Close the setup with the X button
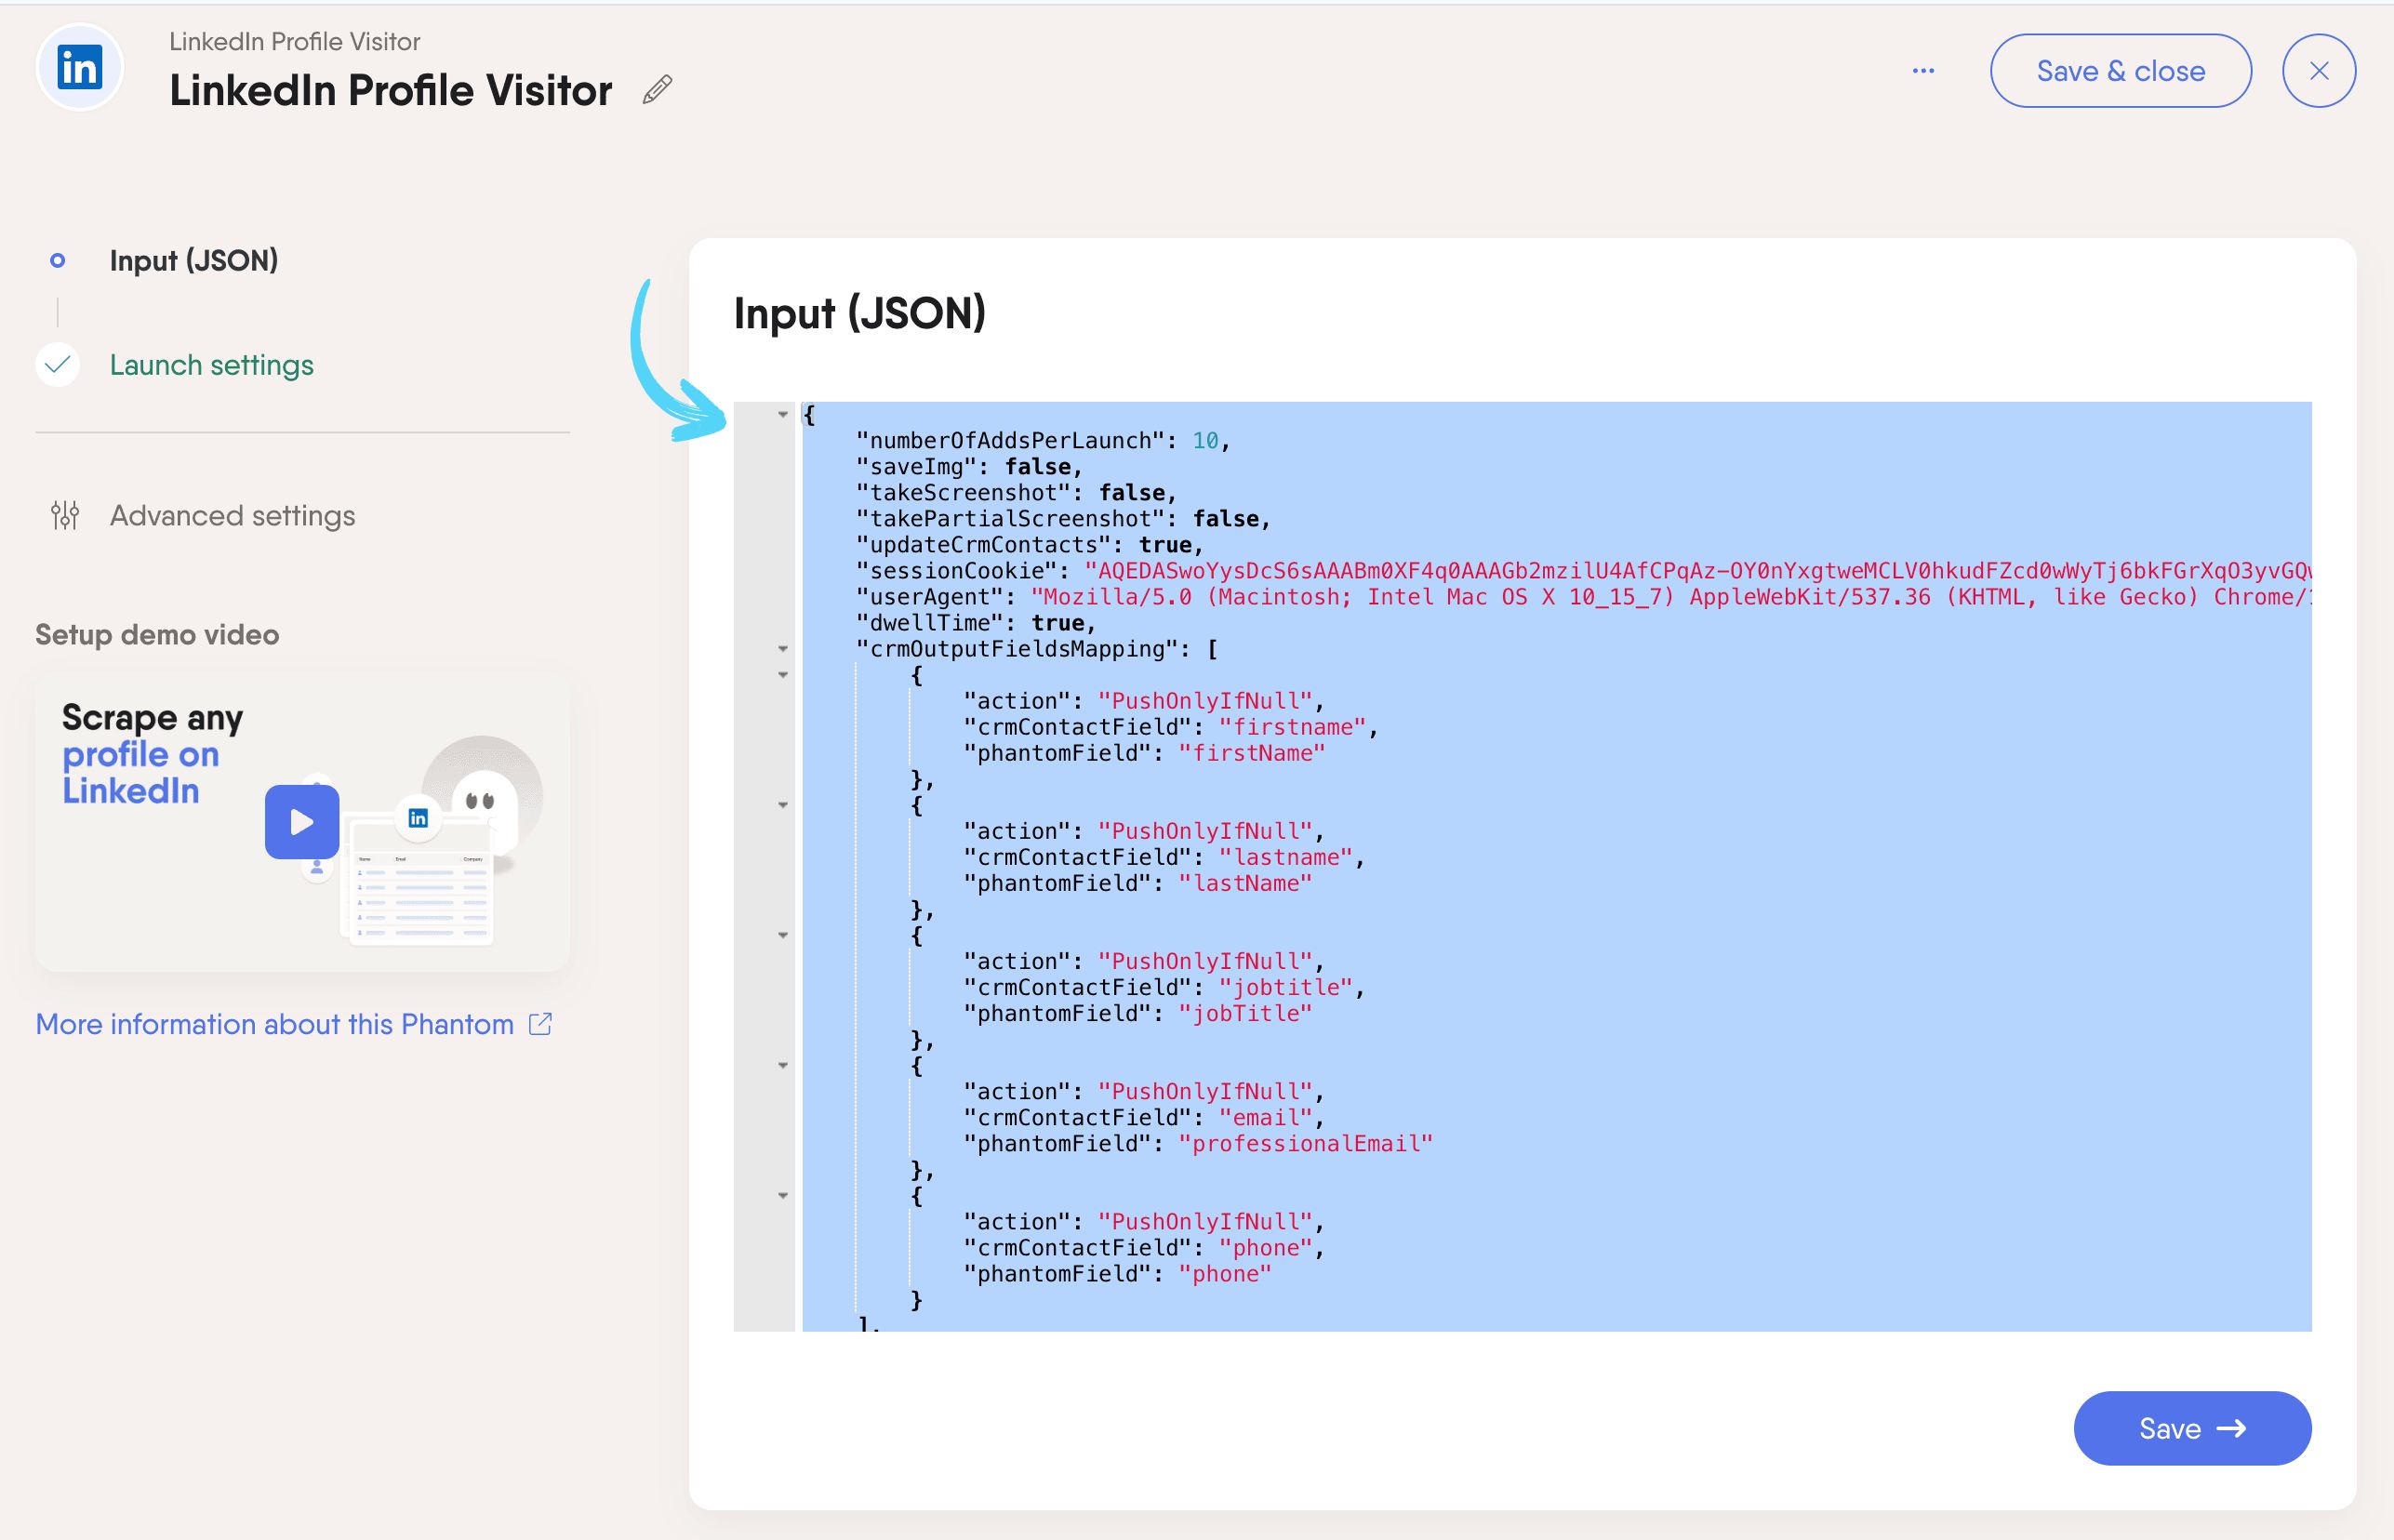2394x1540 pixels. click(x=2319, y=71)
